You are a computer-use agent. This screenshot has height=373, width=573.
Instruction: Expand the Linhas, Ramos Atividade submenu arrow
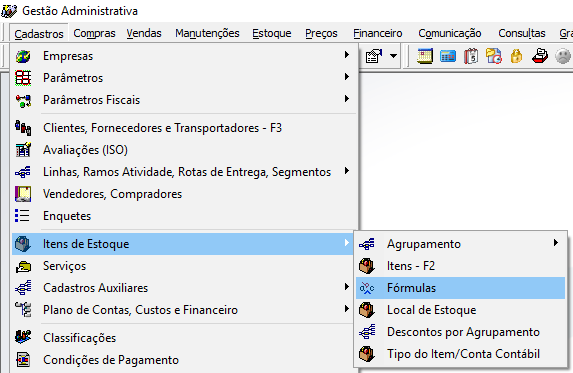(x=346, y=171)
